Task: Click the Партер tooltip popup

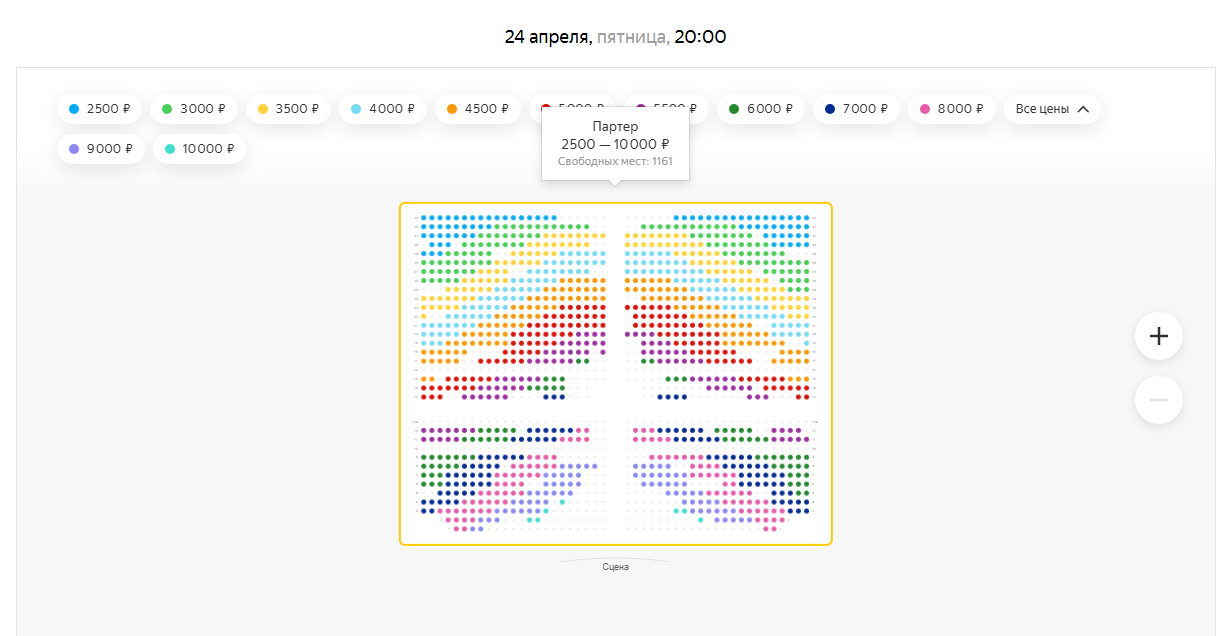Action: pyautogui.click(x=615, y=143)
